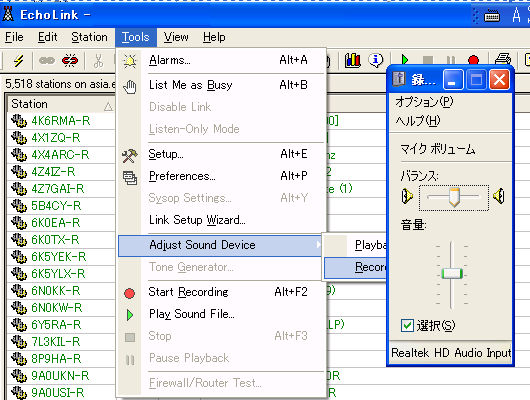530x400 pixels.
Task: Select List Me as Busy
Action: [x=221, y=85]
